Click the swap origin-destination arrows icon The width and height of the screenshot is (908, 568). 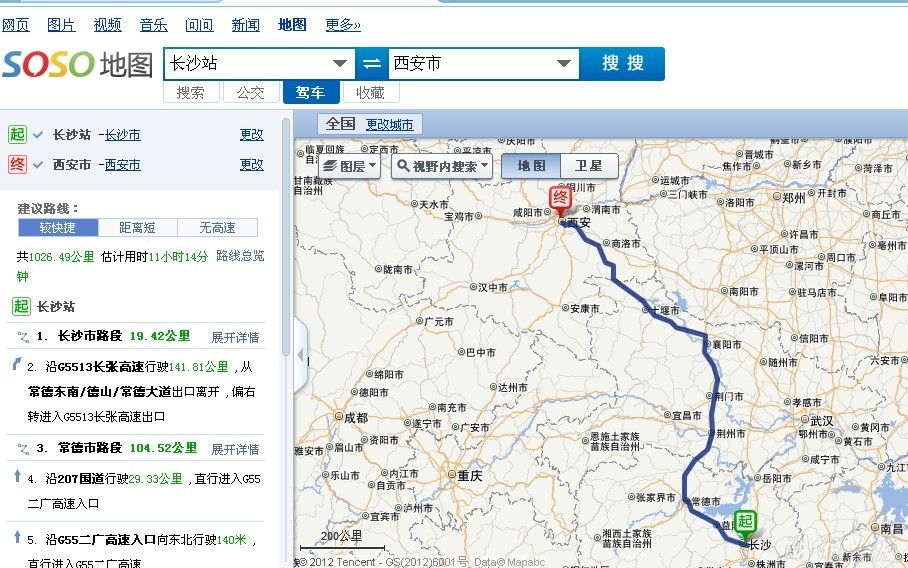[x=372, y=63]
